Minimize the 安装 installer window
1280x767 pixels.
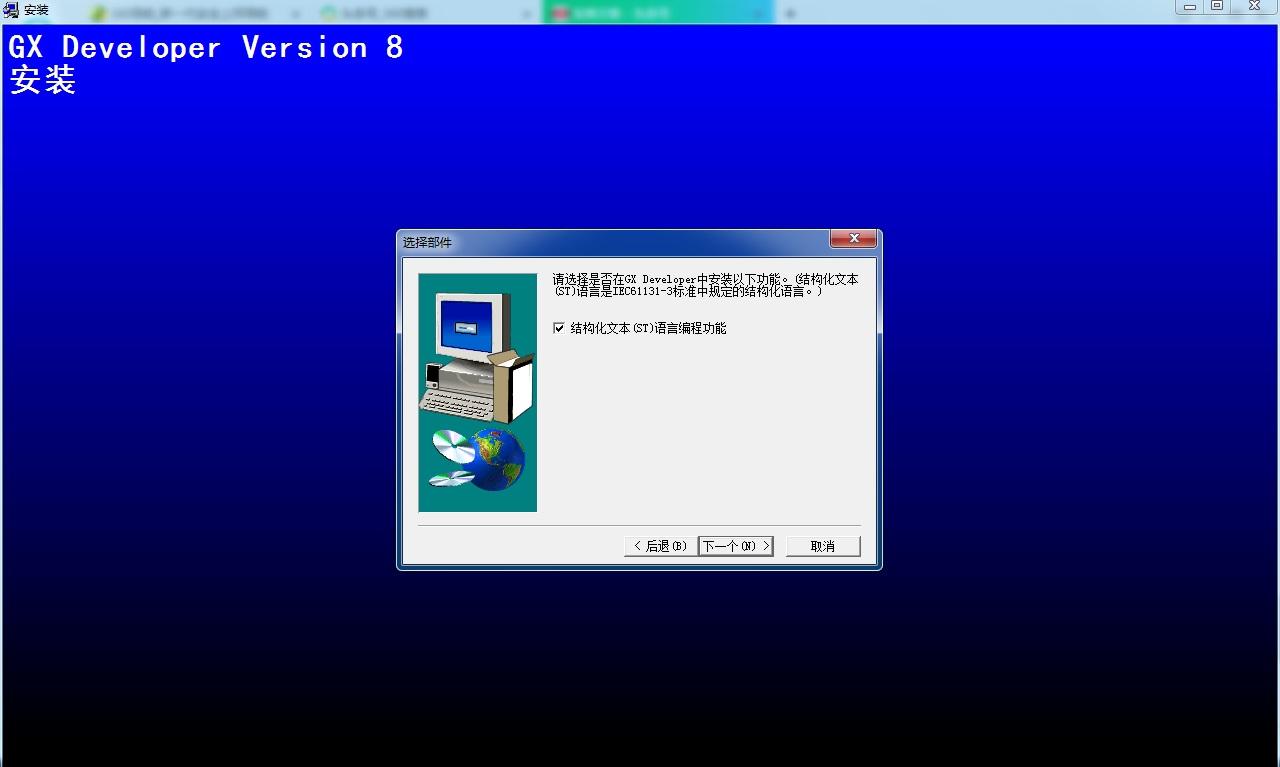[1190, 6]
